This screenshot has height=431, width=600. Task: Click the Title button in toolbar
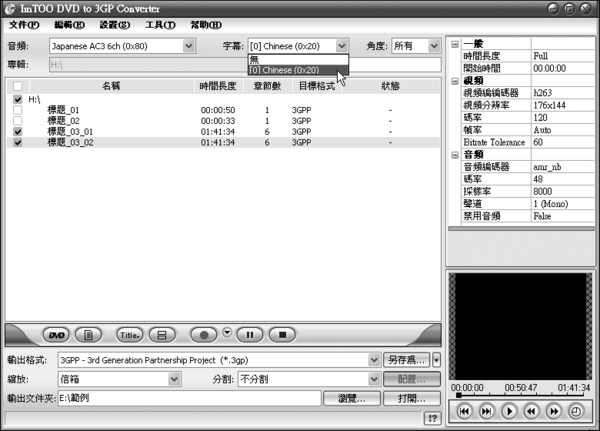coord(130,335)
